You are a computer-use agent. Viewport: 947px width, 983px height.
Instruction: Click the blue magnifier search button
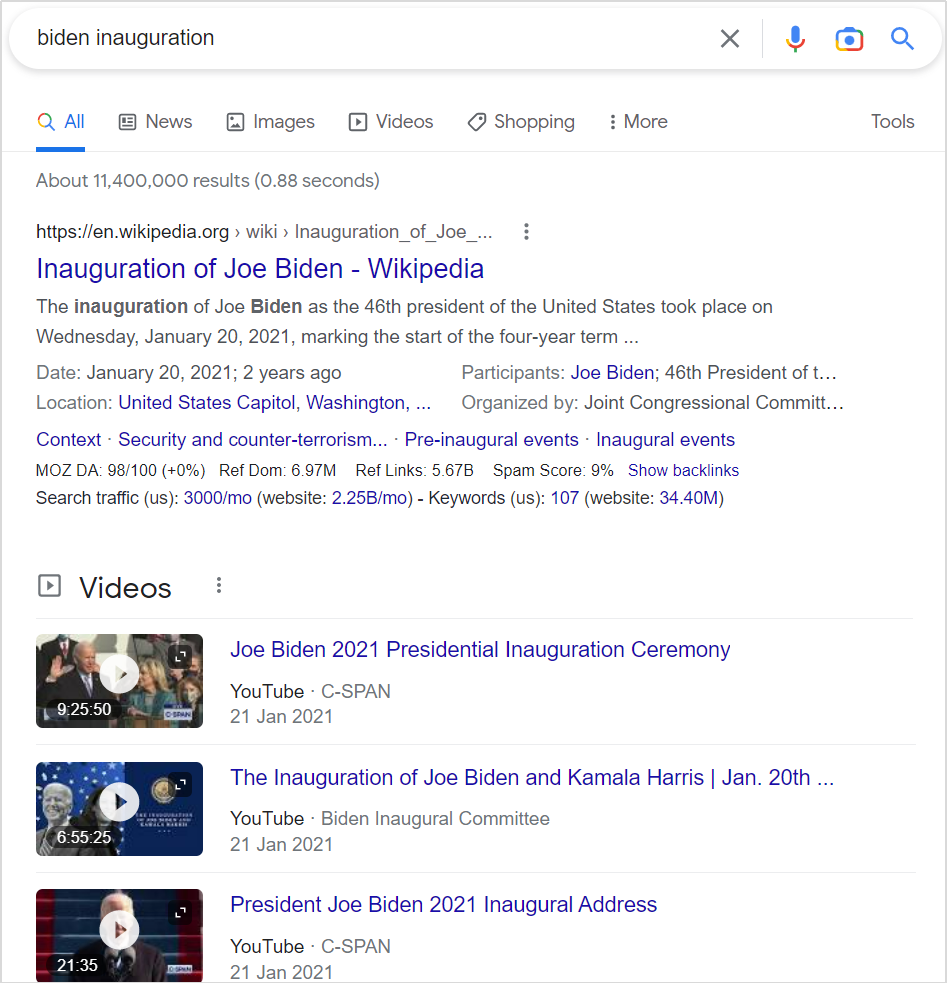click(x=903, y=38)
